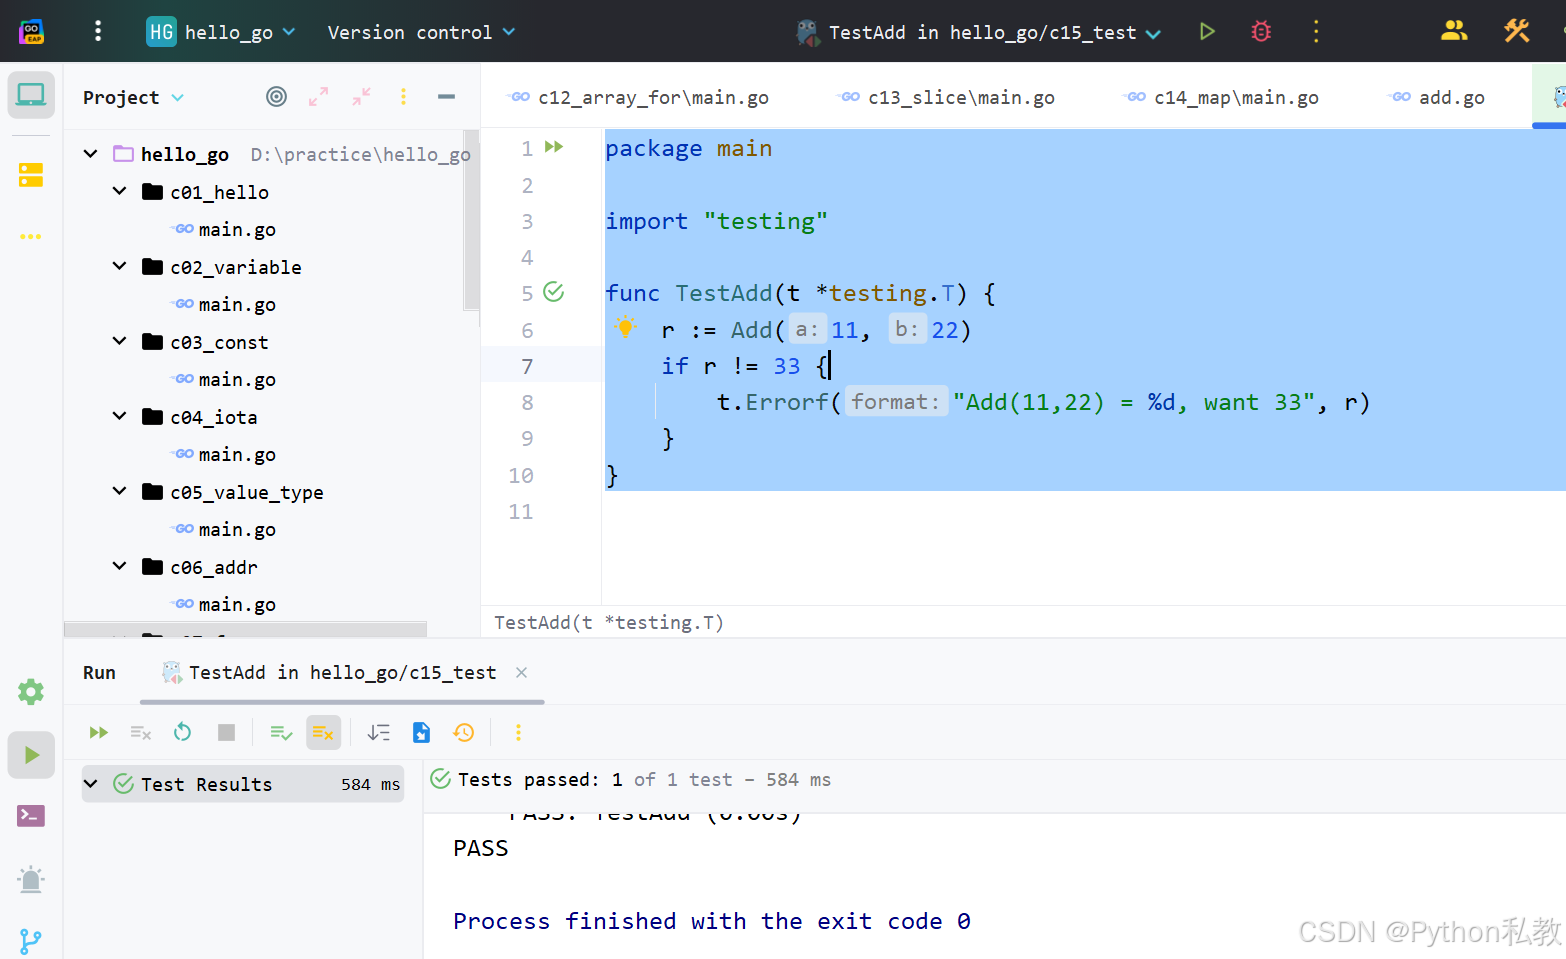The width and height of the screenshot is (1566, 959).
Task: Select opened file in project tree
Action: pyautogui.click(x=276, y=96)
